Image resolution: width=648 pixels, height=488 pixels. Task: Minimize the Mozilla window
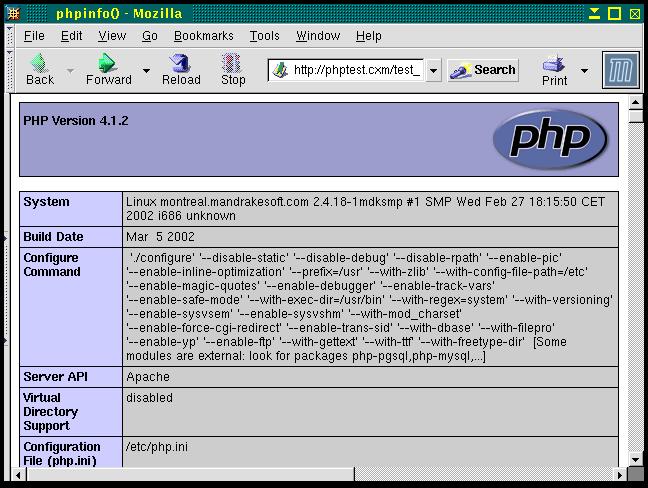pyautogui.click(x=594, y=14)
